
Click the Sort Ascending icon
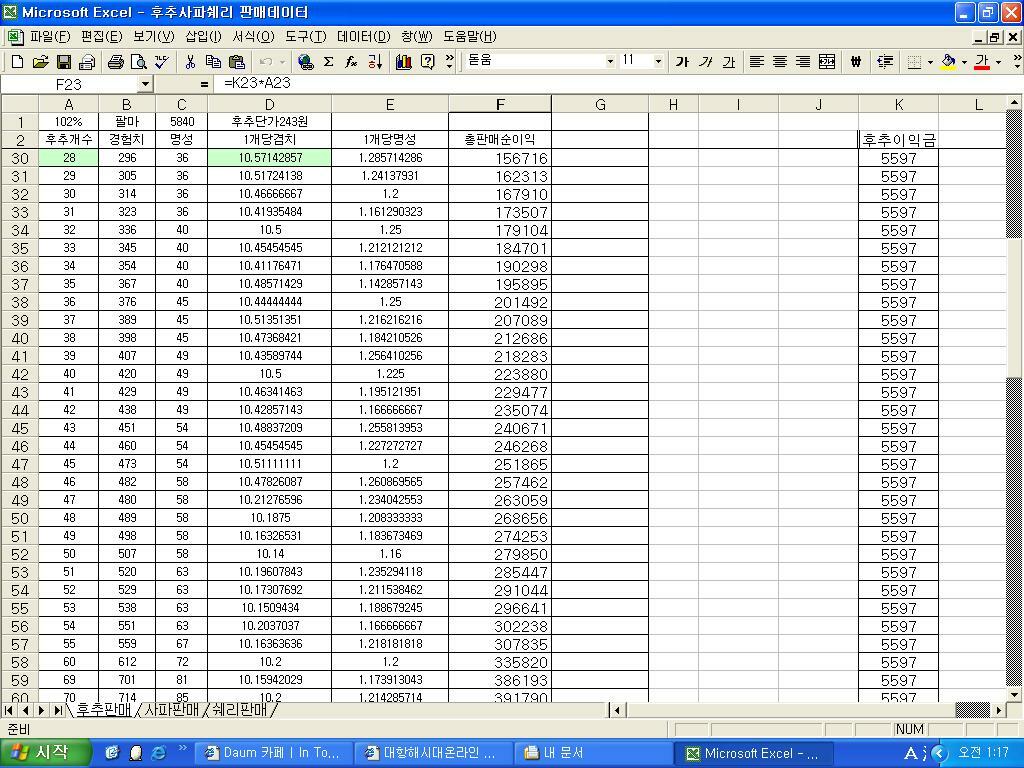(x=375, y=62)
